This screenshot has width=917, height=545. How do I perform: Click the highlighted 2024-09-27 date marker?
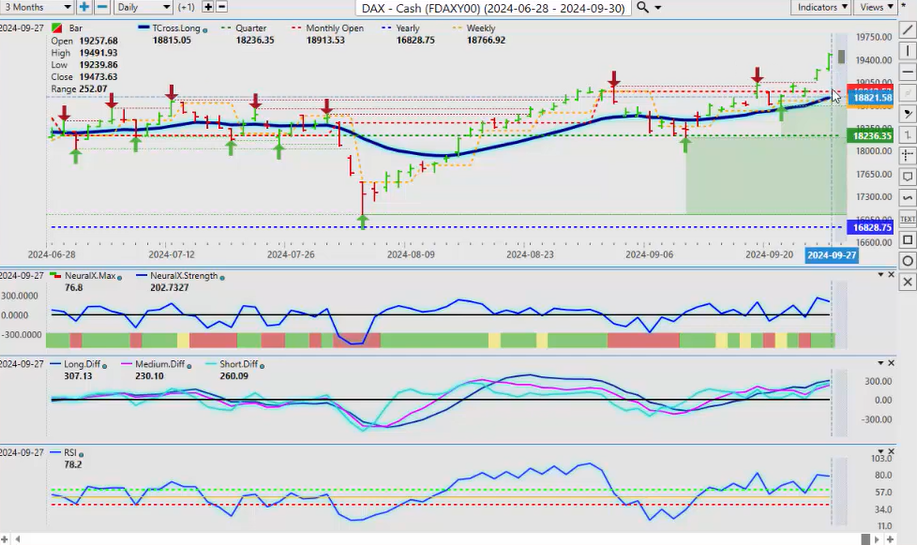click(x=832, y=255)
